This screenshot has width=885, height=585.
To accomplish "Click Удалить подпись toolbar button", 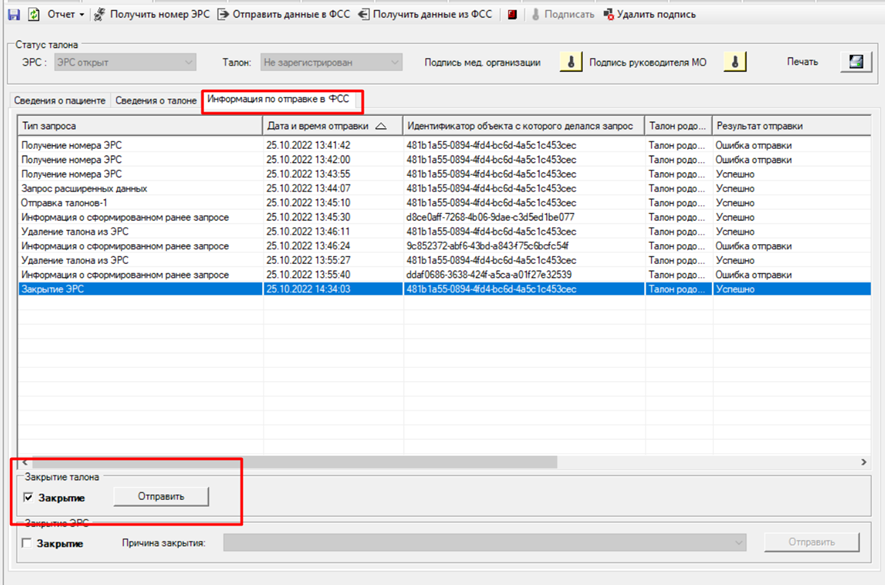I will click(x=650, y=15).
